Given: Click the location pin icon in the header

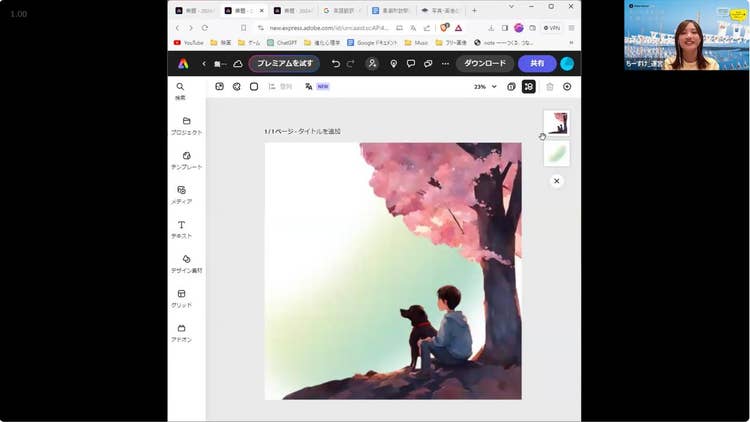Looking at the screenshot, I should tap(393, 64).
